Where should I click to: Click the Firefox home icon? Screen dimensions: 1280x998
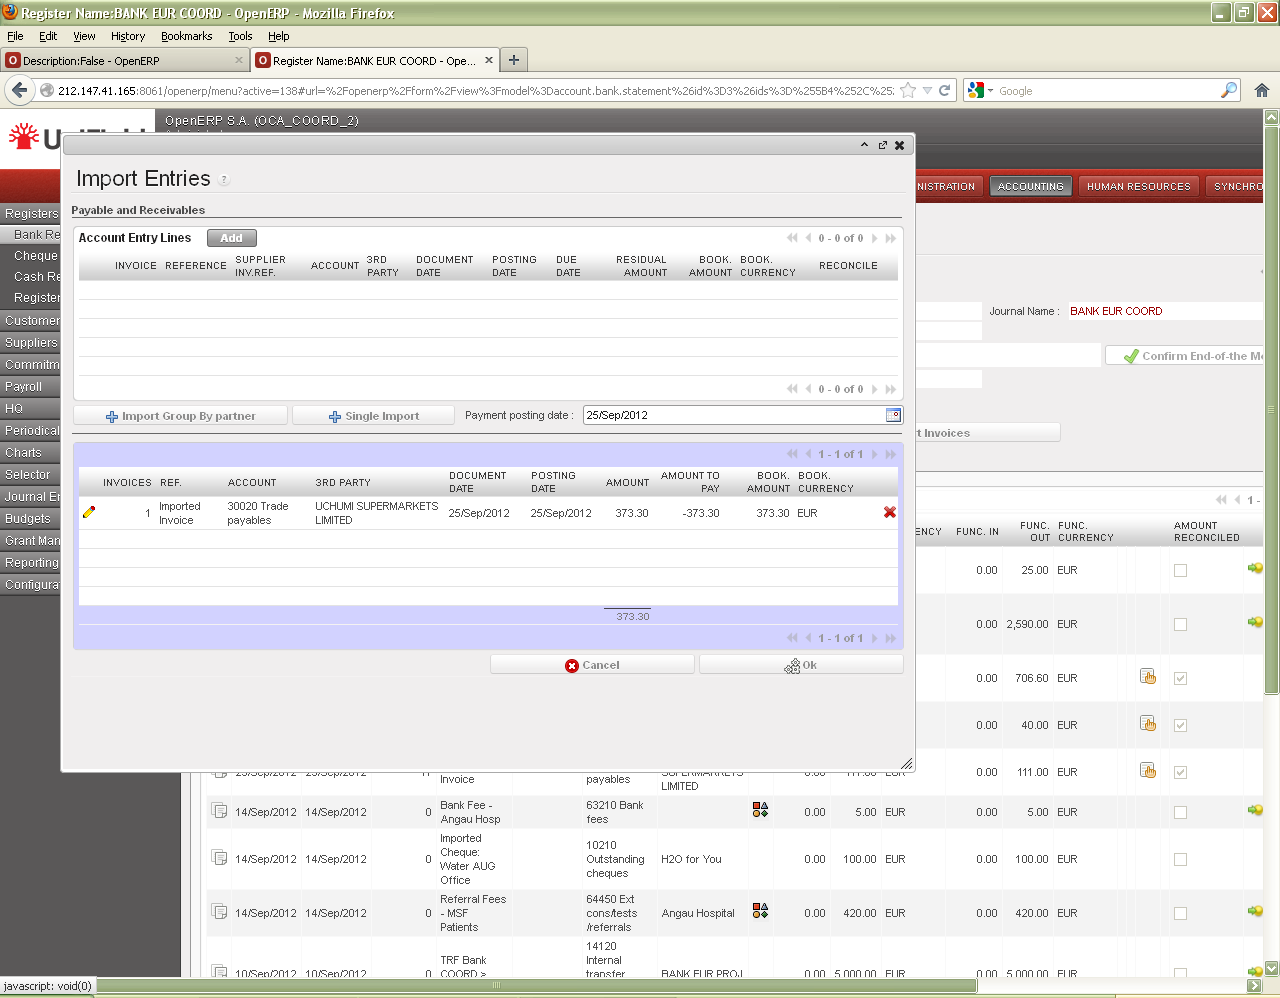point(1262,90)
